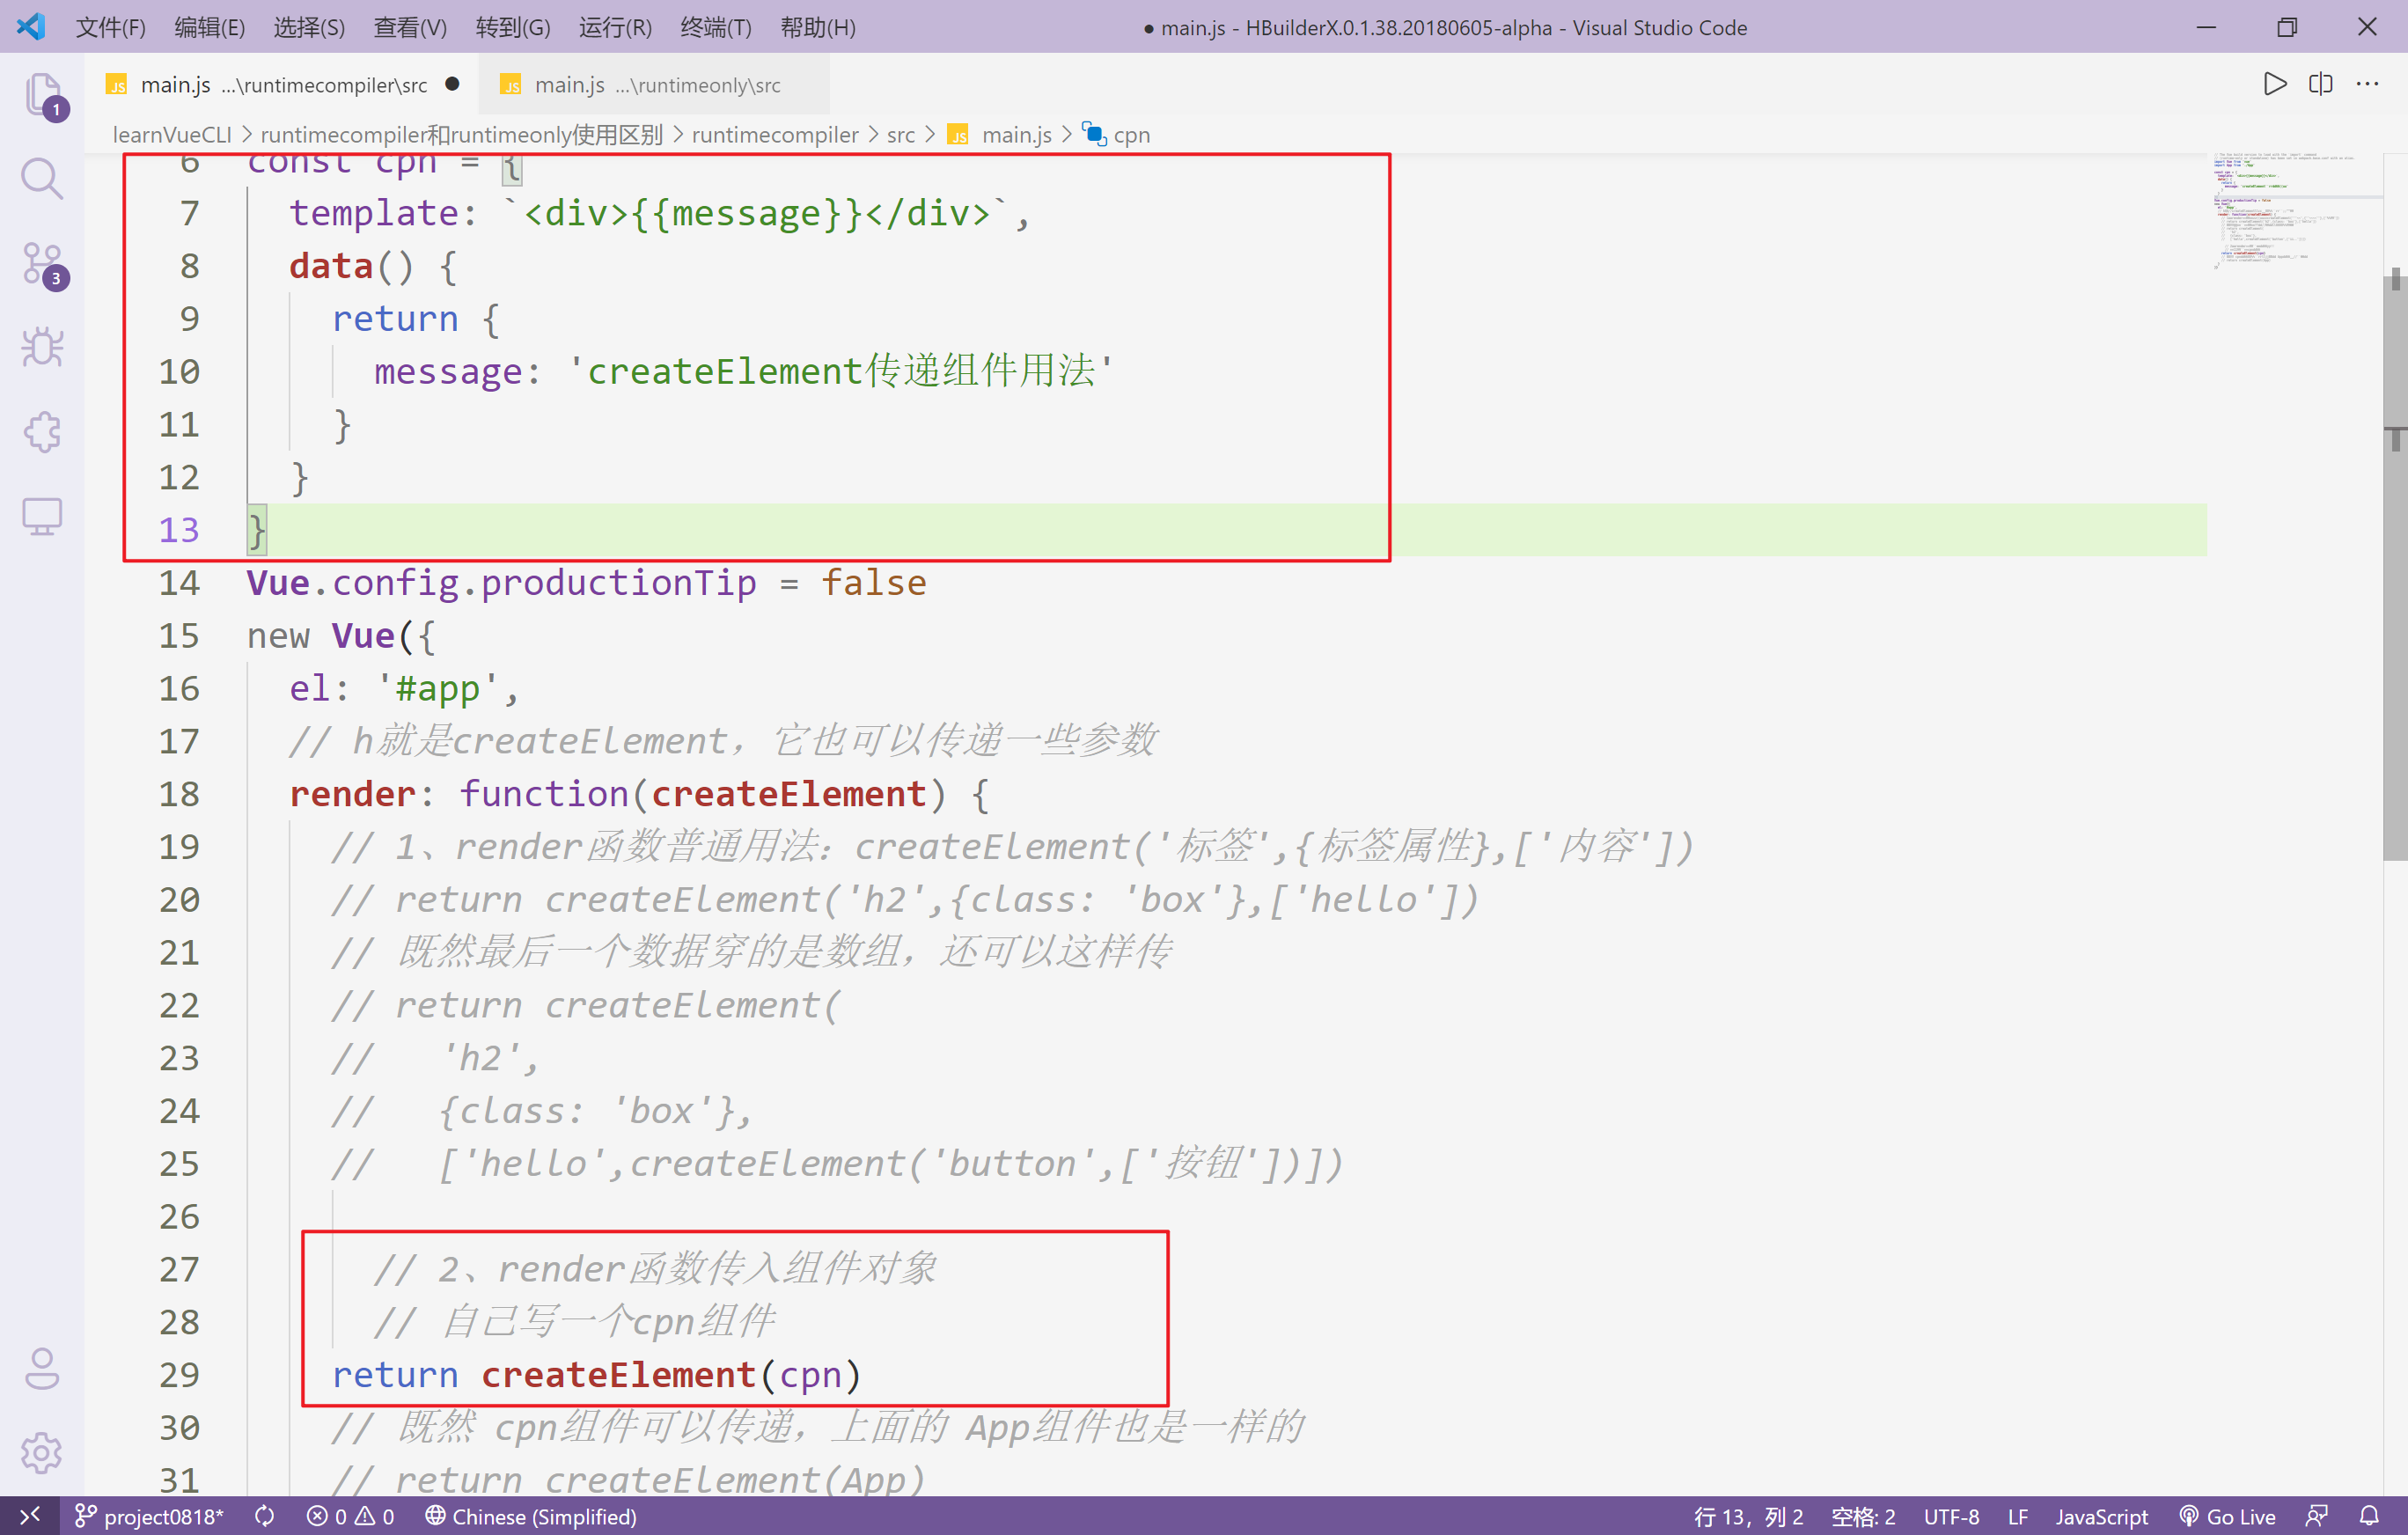2408x1535 pixels.
Task: Open the 终端(T) menu
Action: [x=715, y=27]
